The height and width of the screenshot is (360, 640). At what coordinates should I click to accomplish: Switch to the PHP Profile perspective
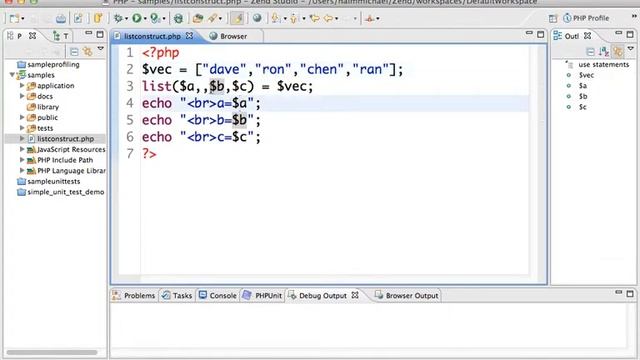(x=586, y=18)
